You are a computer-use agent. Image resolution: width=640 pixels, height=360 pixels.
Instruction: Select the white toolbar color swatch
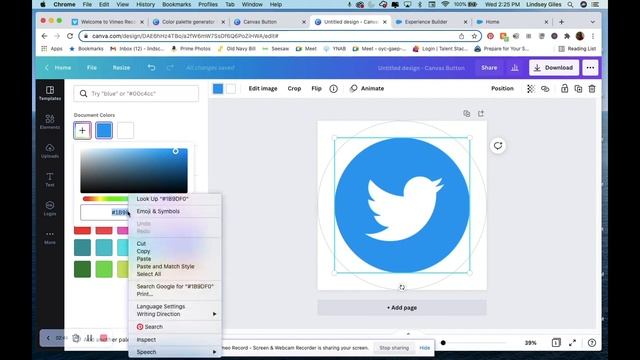point(231,89)
